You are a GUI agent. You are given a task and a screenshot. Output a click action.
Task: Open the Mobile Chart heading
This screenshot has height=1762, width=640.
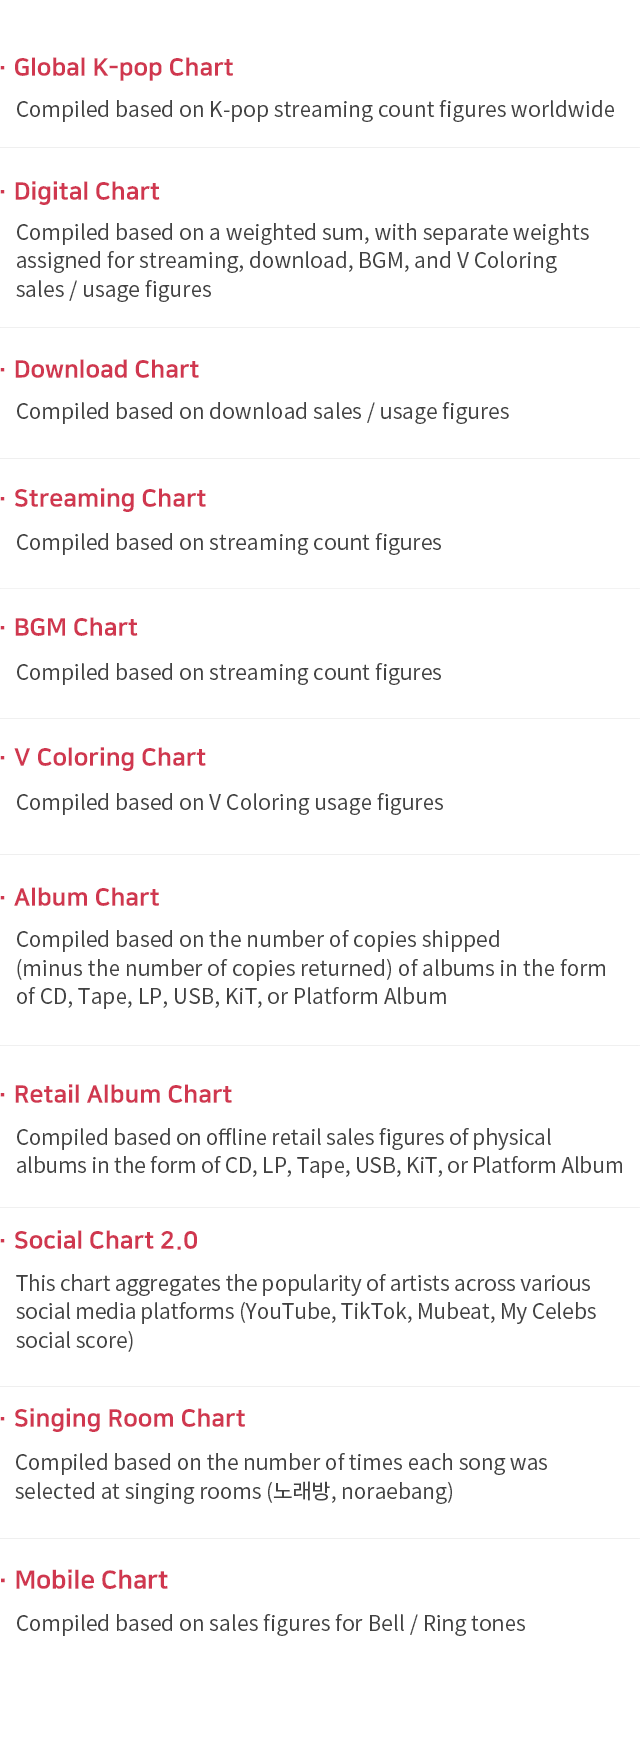(x=92, y=1579)
